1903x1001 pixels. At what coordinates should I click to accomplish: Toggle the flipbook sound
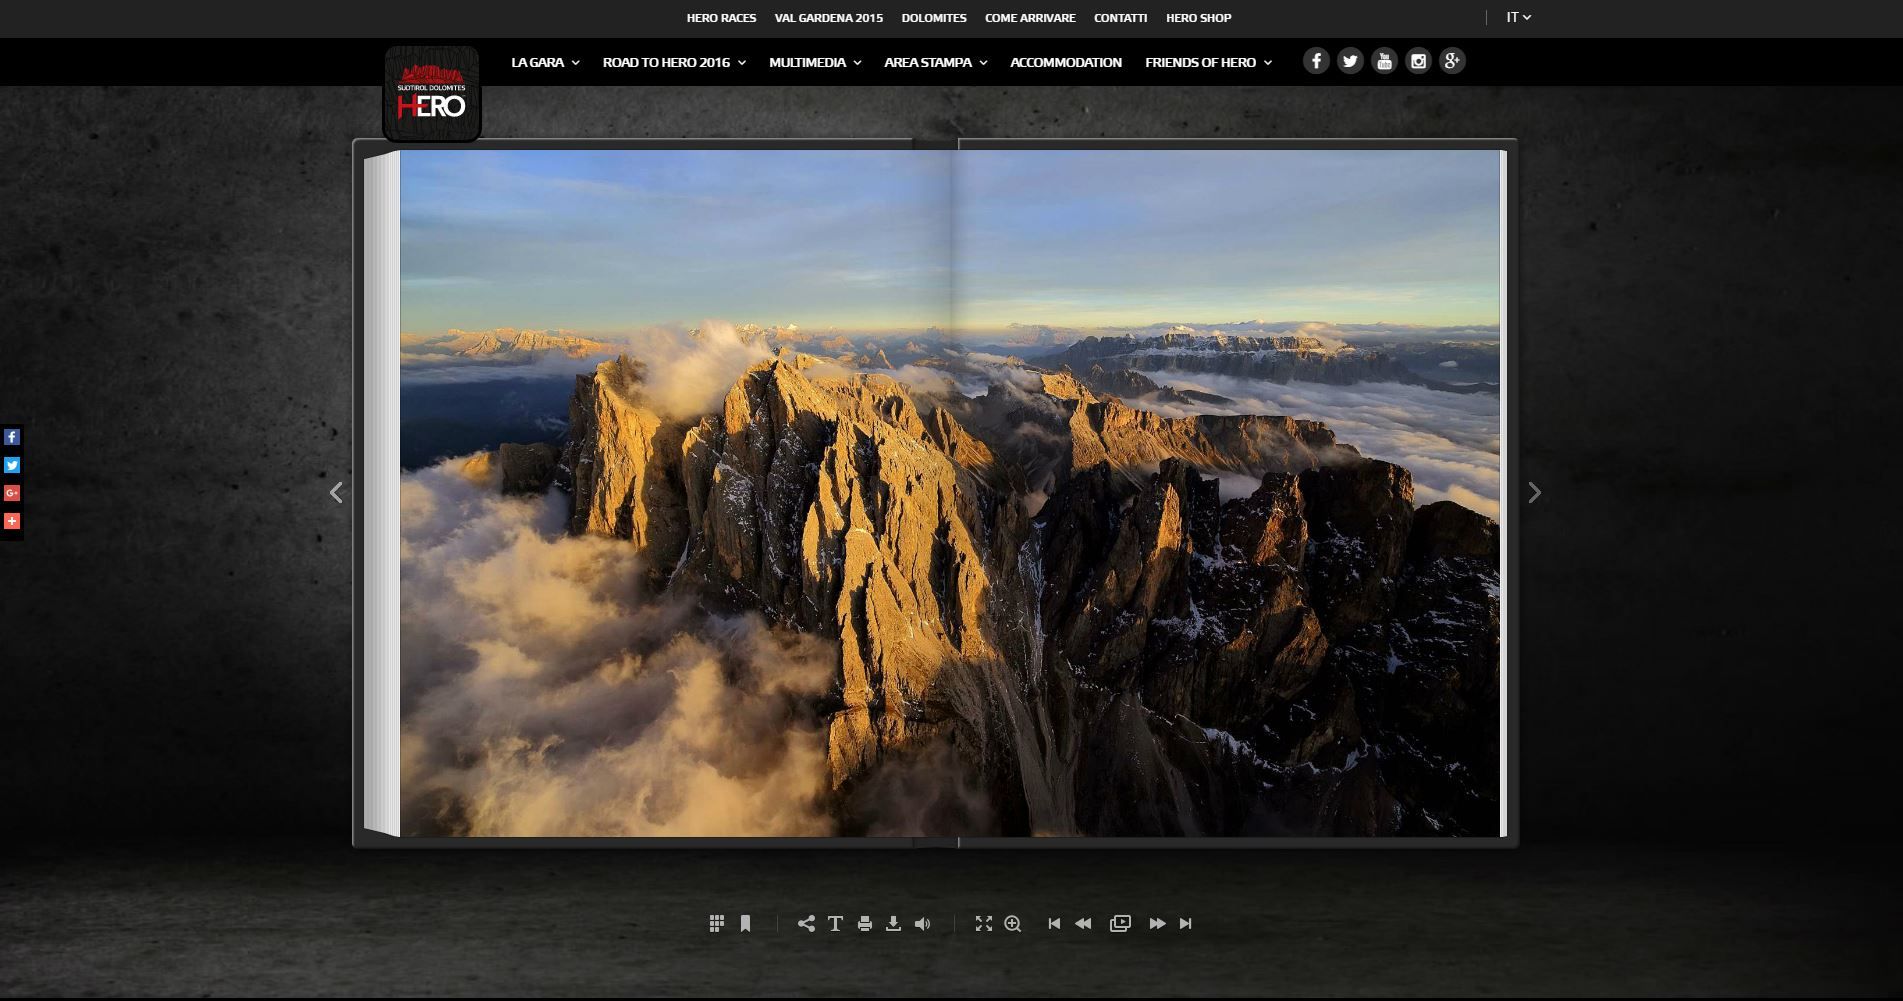click(x=922, y=923)
